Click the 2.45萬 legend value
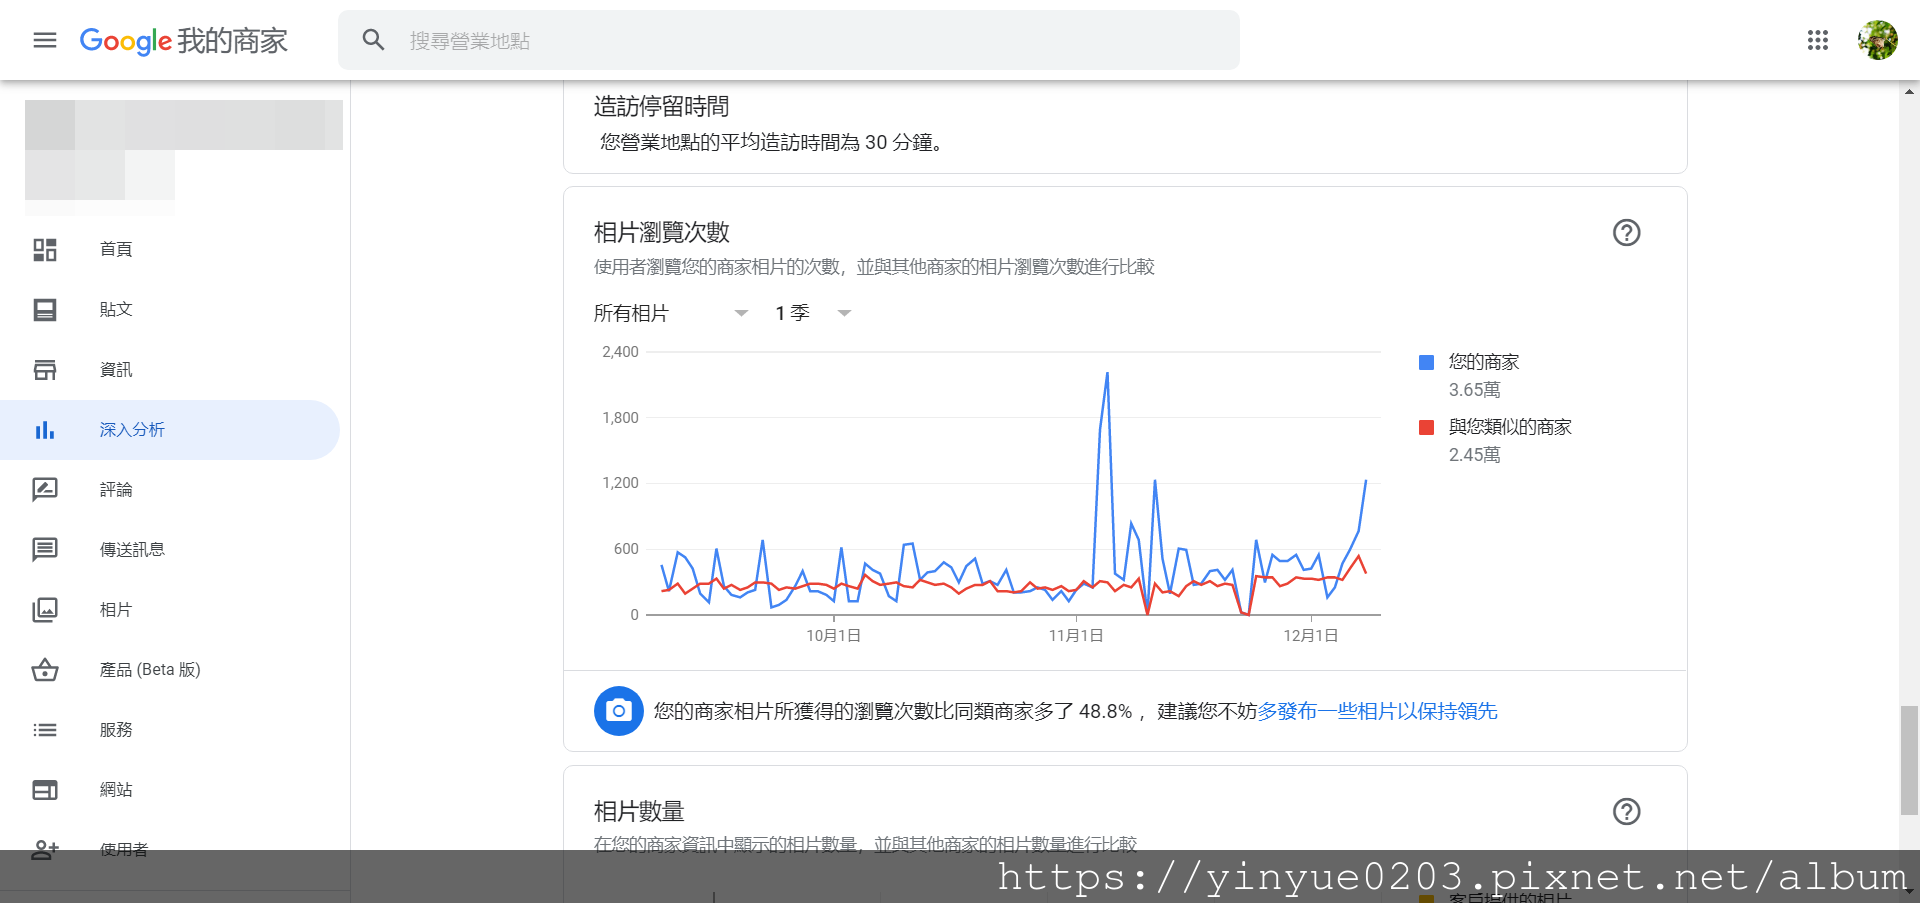This screenshot has width=1920, height=903. pyautogui.click(x=1475, y=455)
